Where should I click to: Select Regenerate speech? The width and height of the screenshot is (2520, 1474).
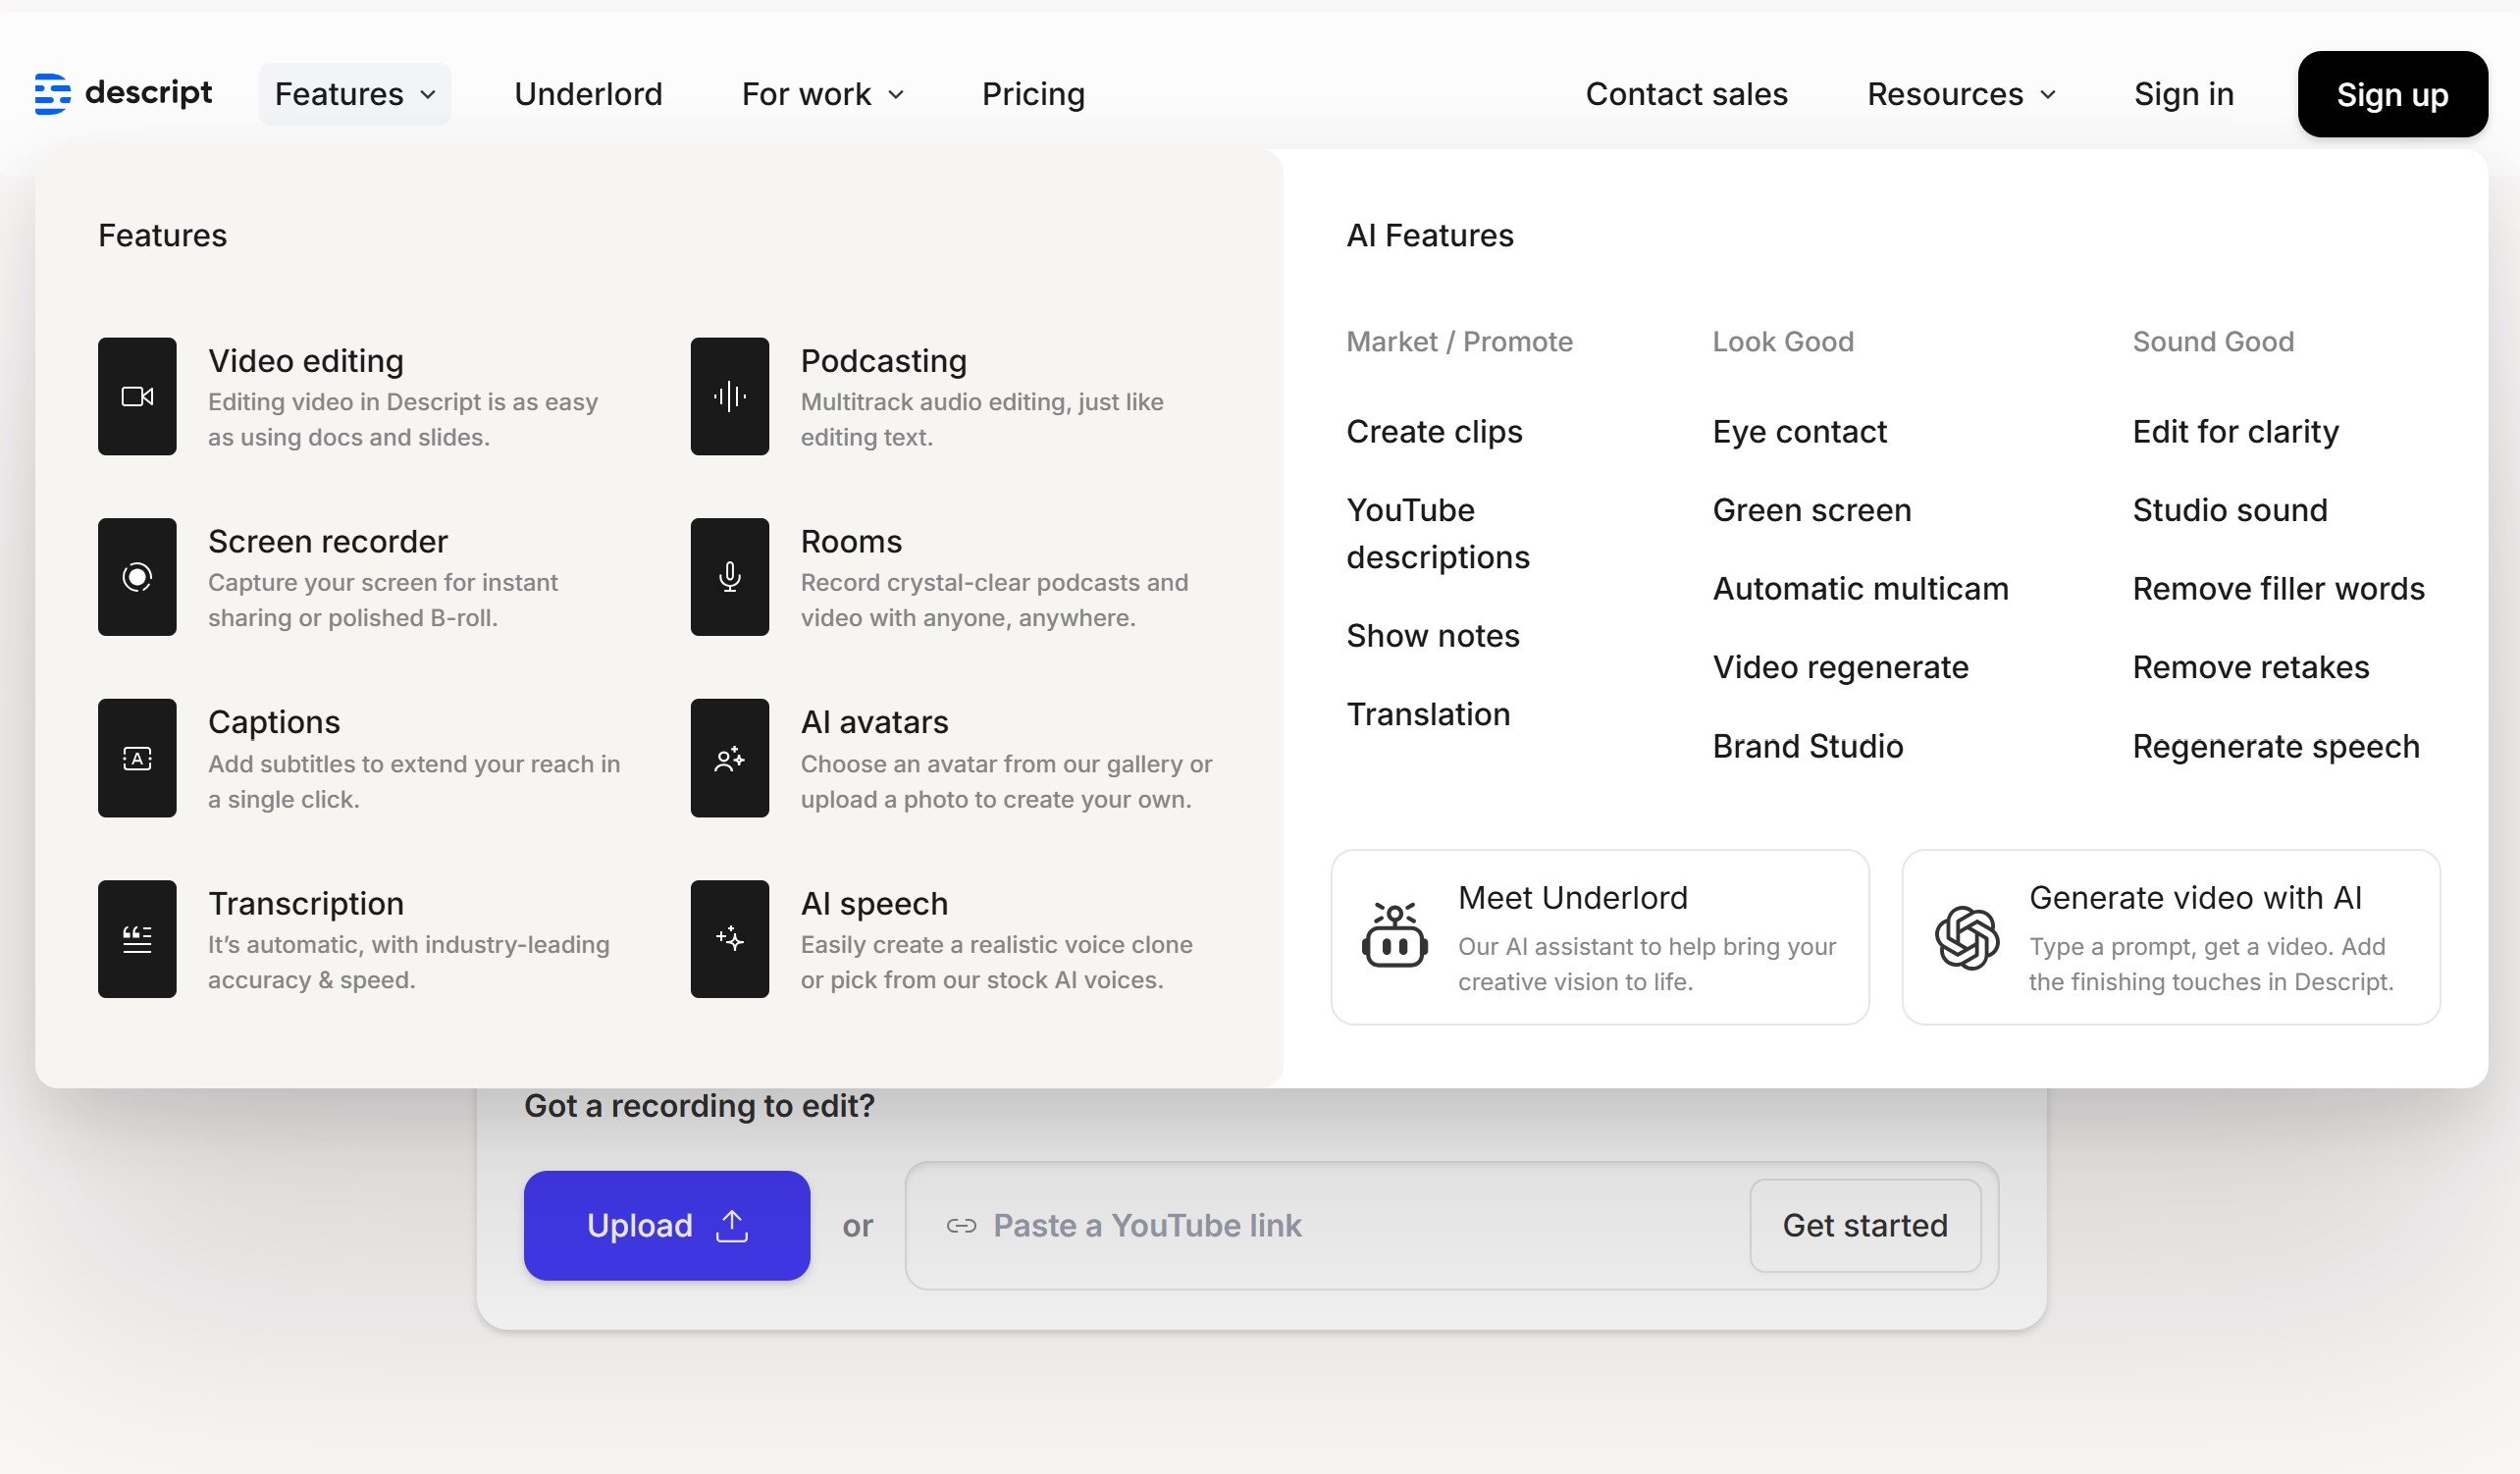2275,746
